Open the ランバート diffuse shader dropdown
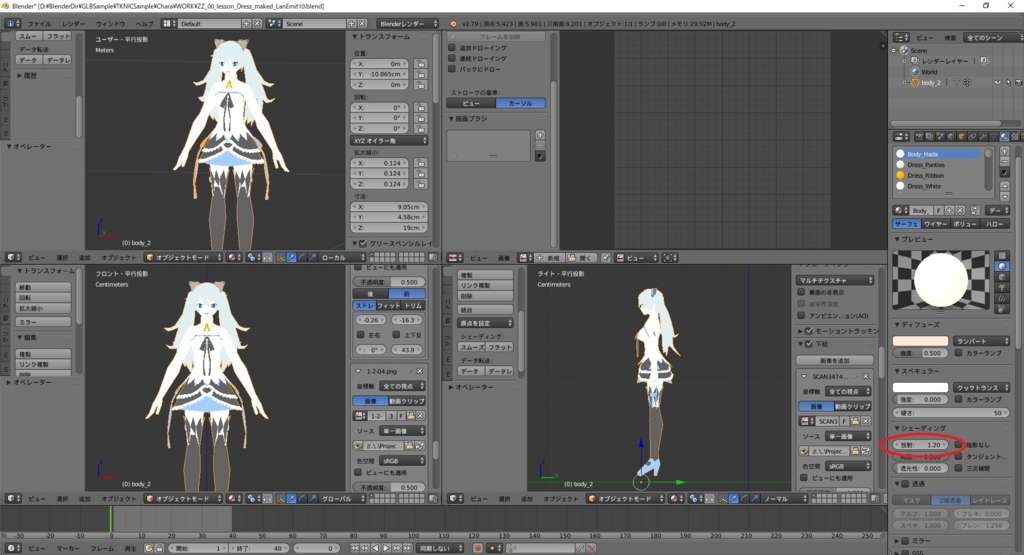 (982, 341)
